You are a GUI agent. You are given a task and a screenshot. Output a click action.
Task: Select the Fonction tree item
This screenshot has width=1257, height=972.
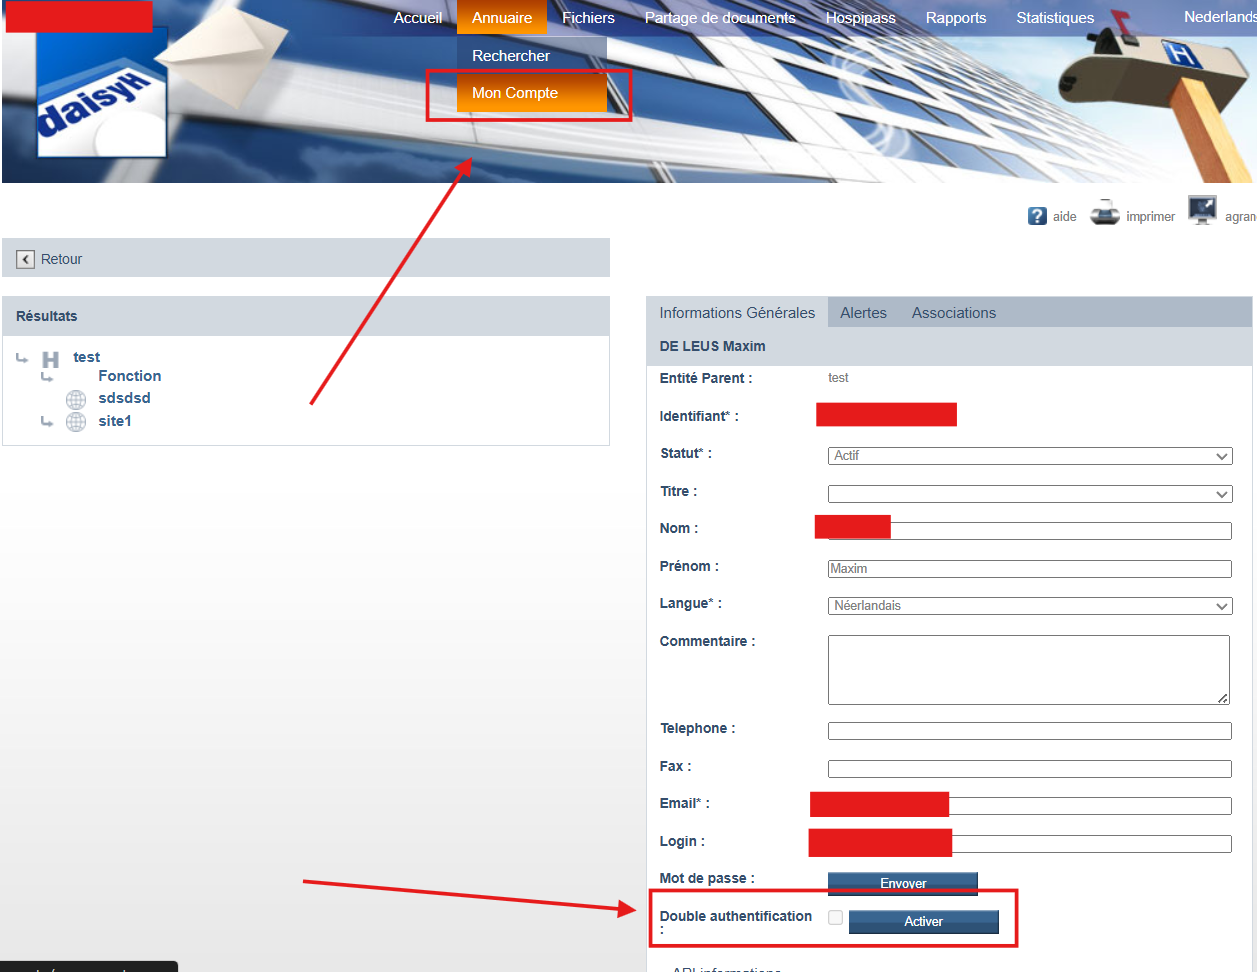coord(130,376)
